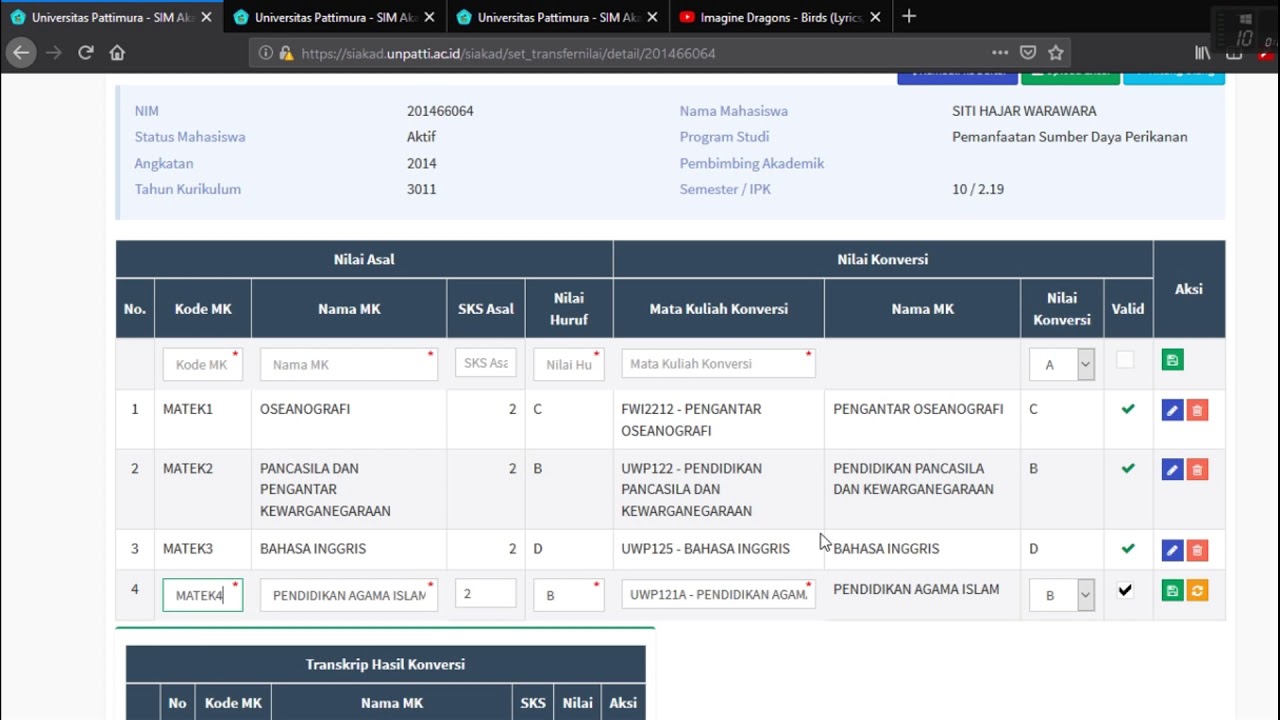Screen dimensions: 1280x720
Task: Click UWP121A Mata Kuliah Konversi input
Action: pyautogui.click(x=718, y=594)
